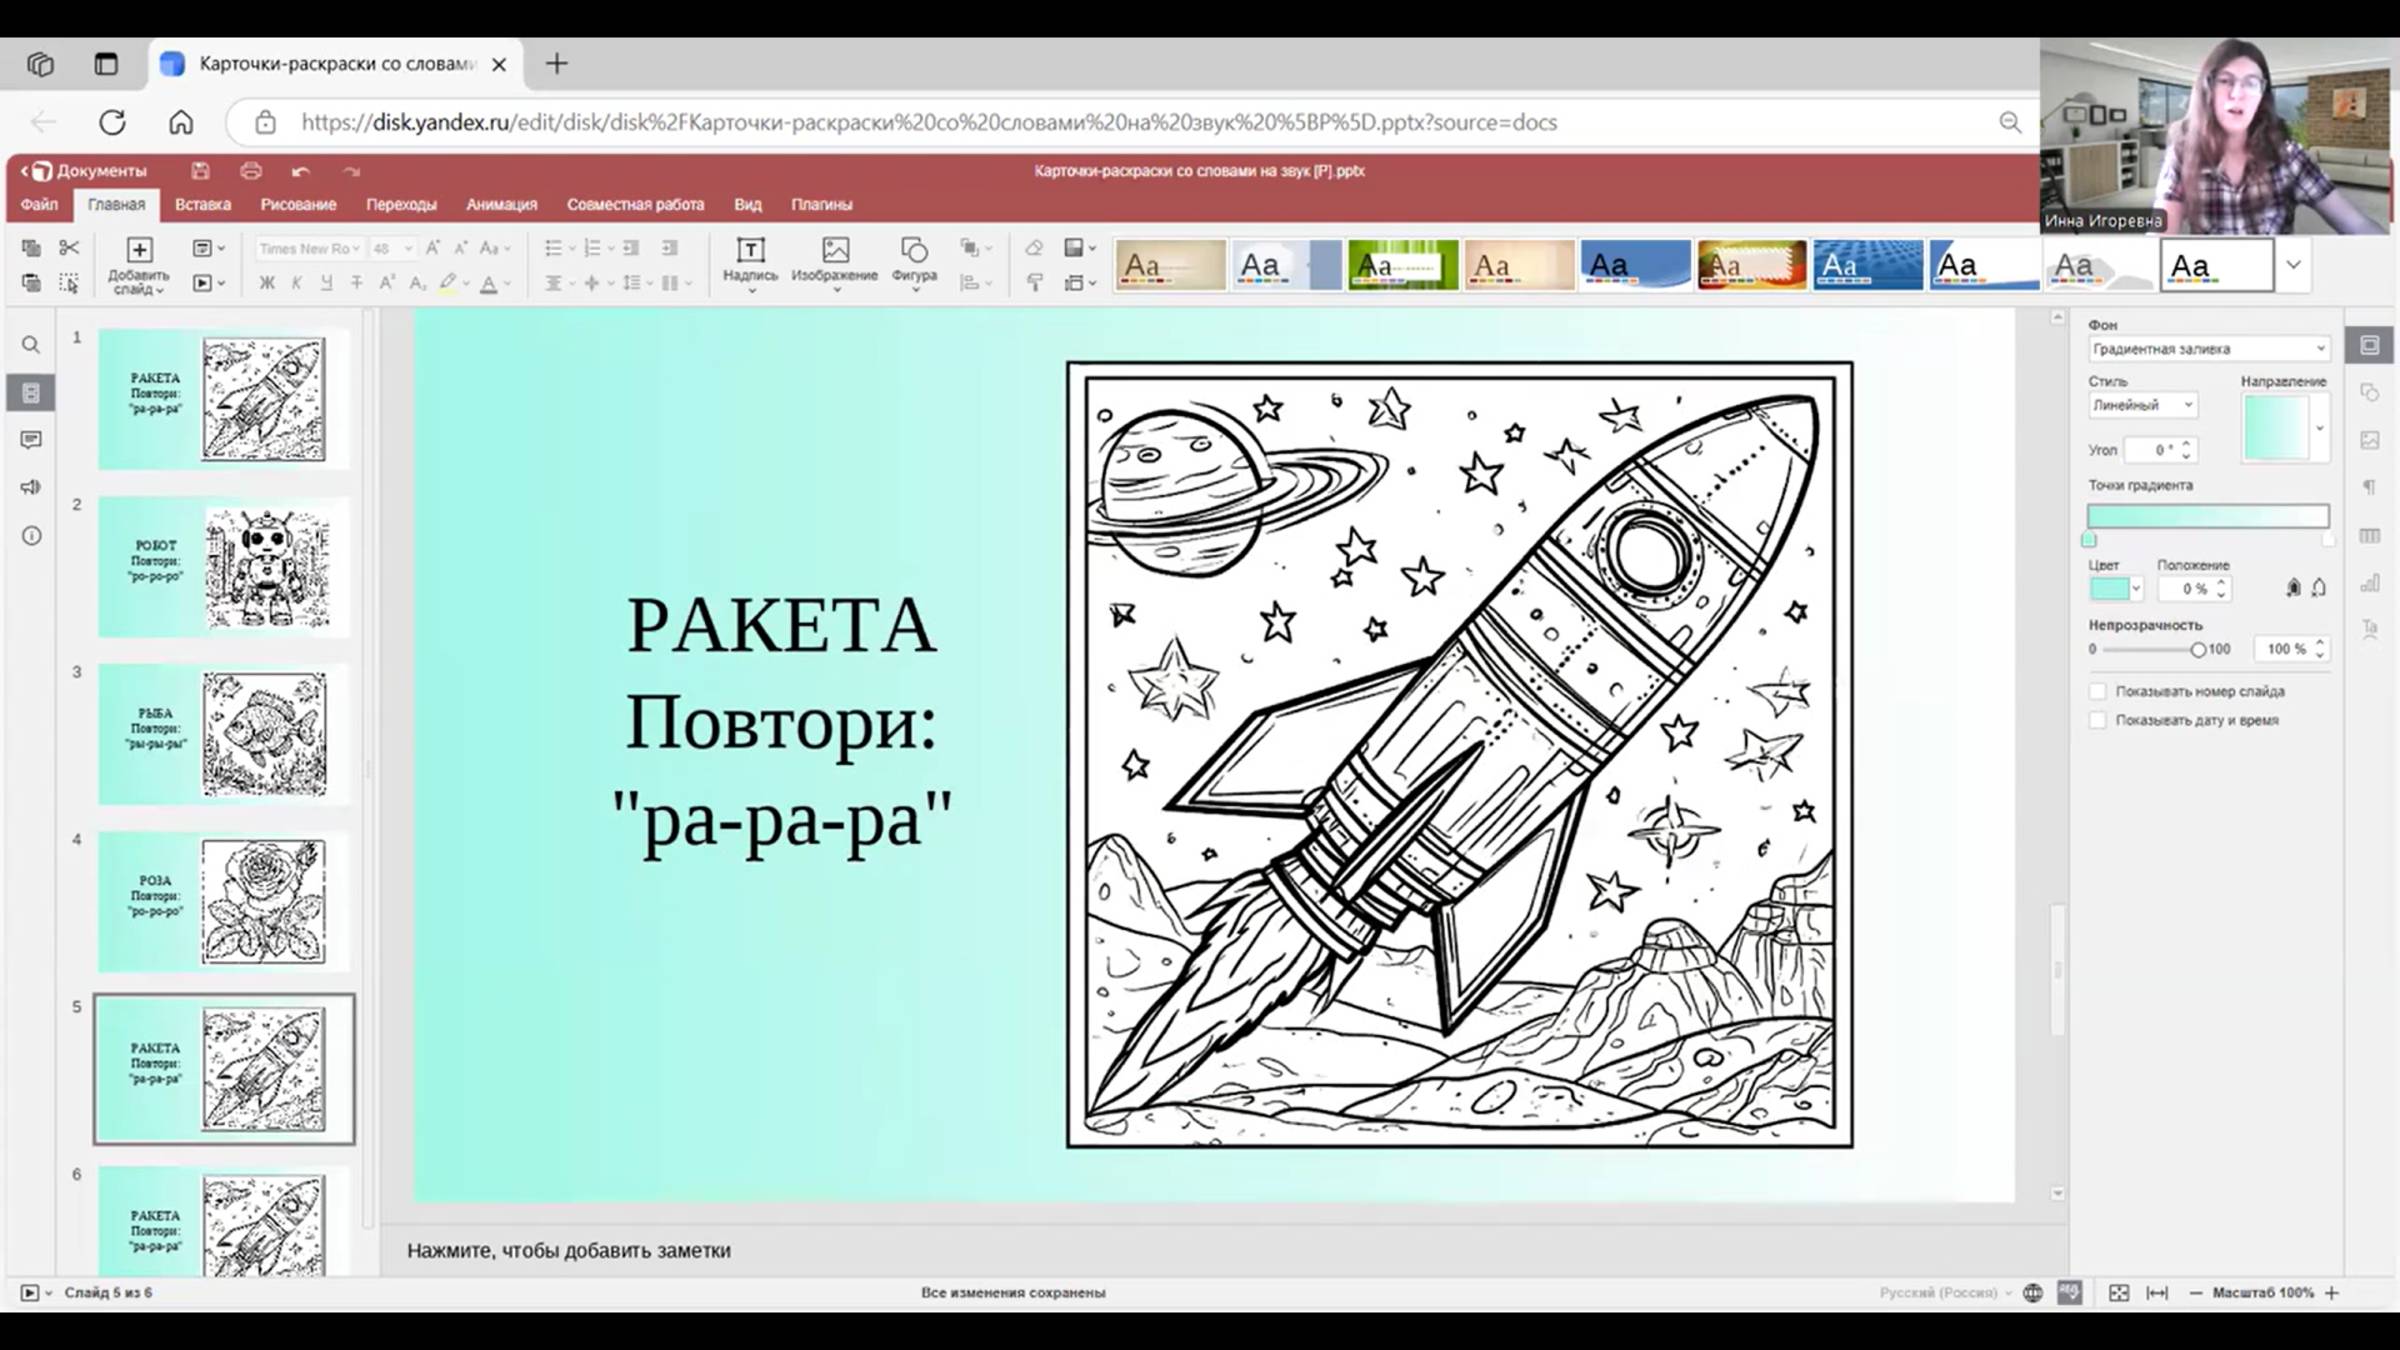Open comments panel in left sidebar

point(31,440)
